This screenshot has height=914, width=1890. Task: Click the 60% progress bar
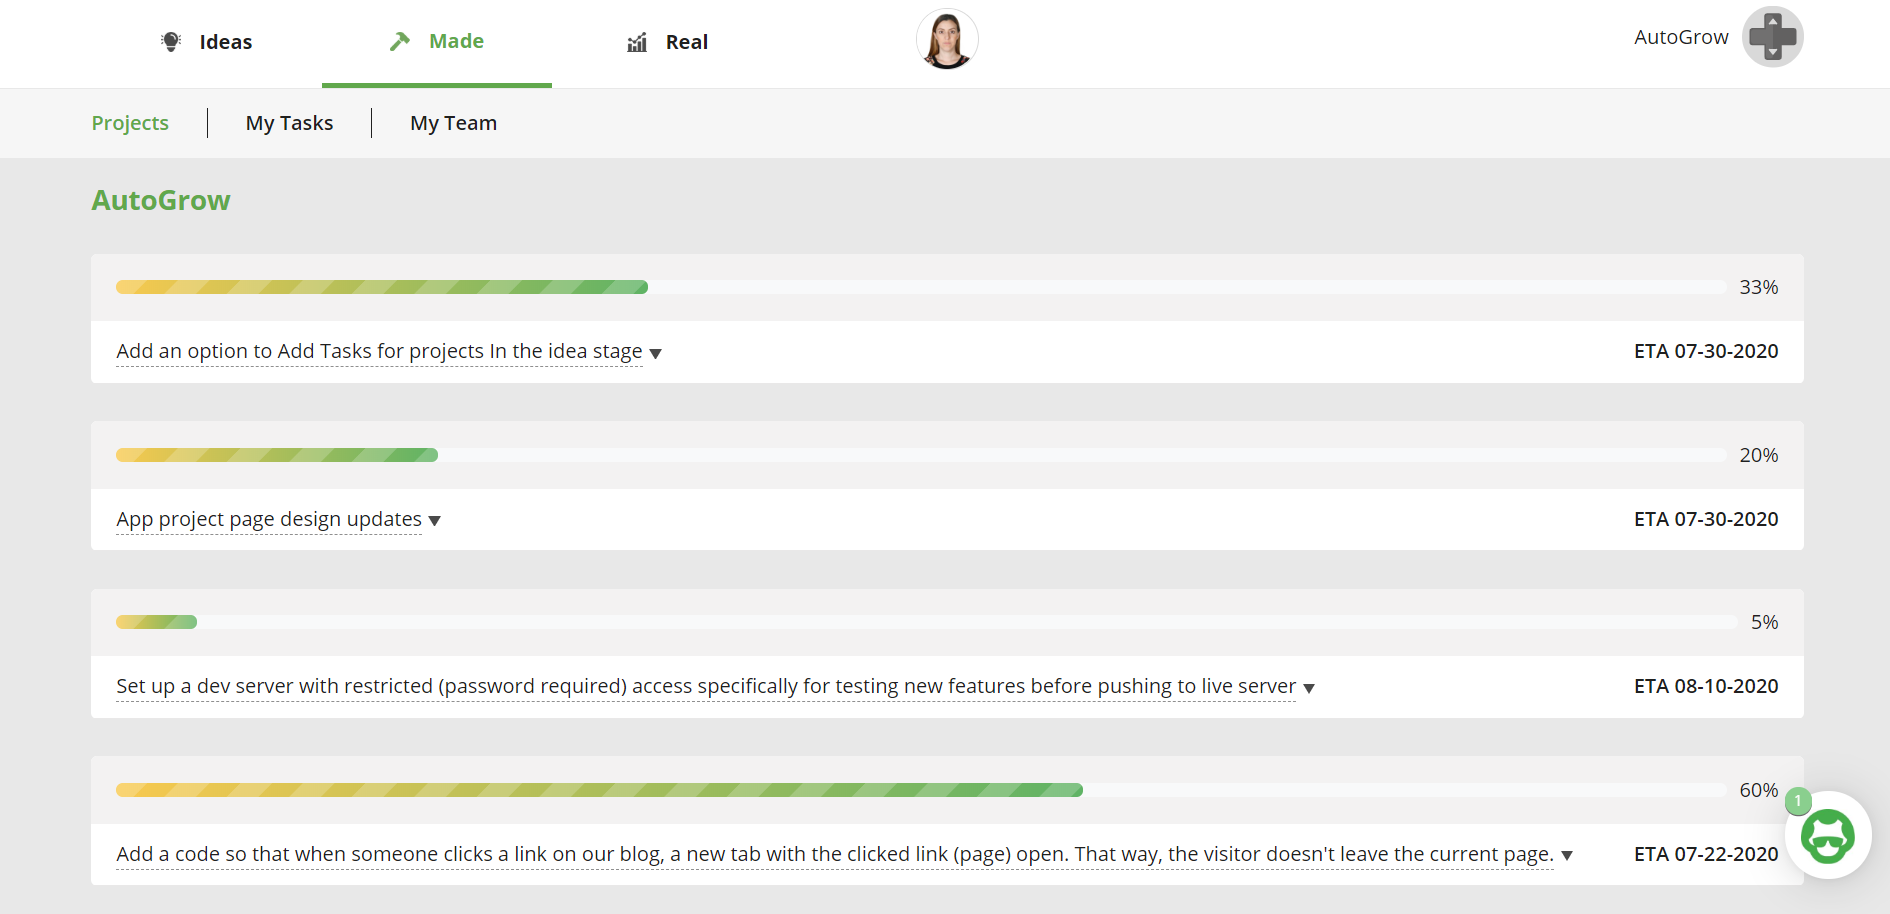point(920,790)
